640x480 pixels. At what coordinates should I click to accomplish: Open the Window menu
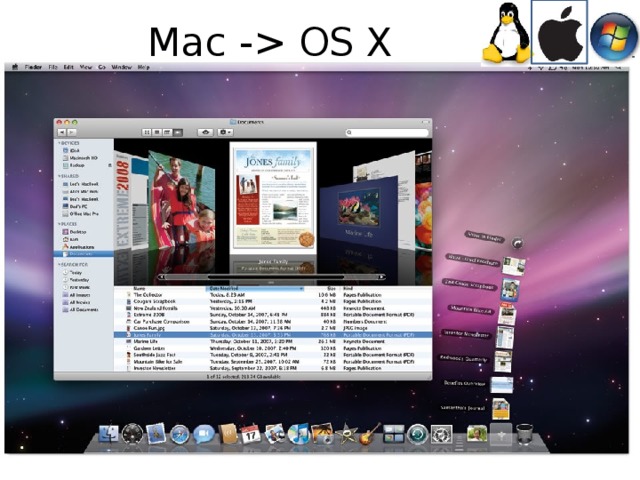pos(122,67)
